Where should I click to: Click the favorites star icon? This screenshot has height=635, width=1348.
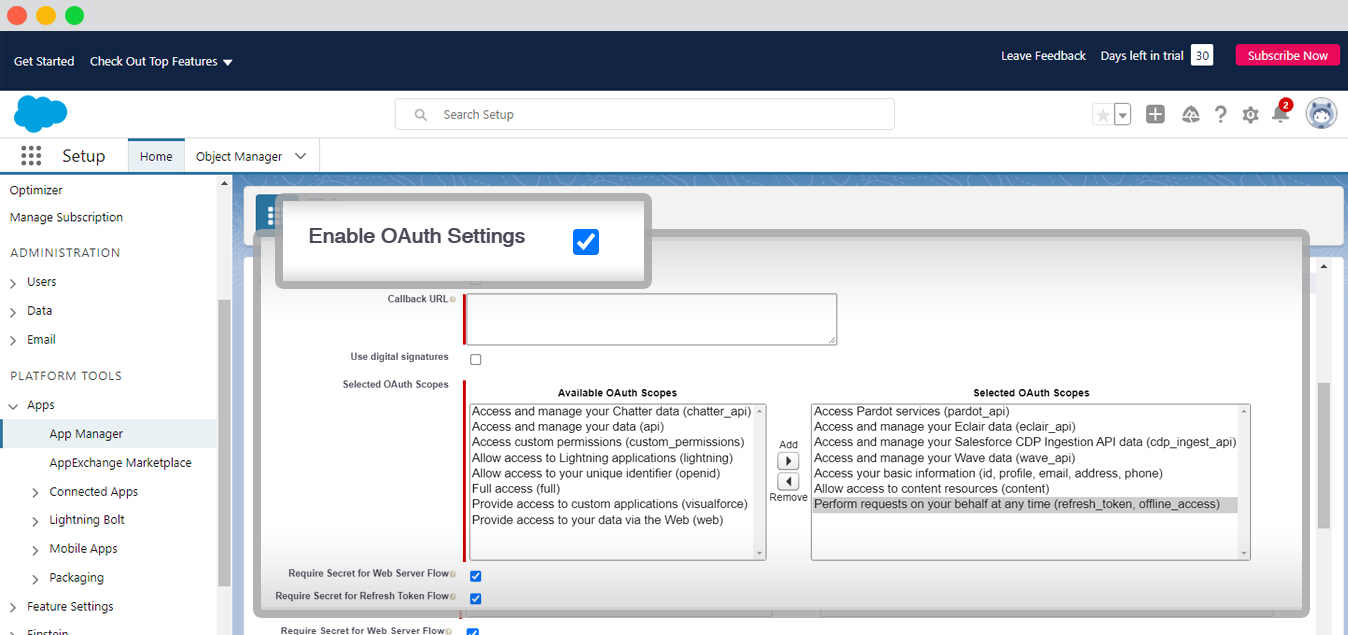click(x=1103, y=115)
